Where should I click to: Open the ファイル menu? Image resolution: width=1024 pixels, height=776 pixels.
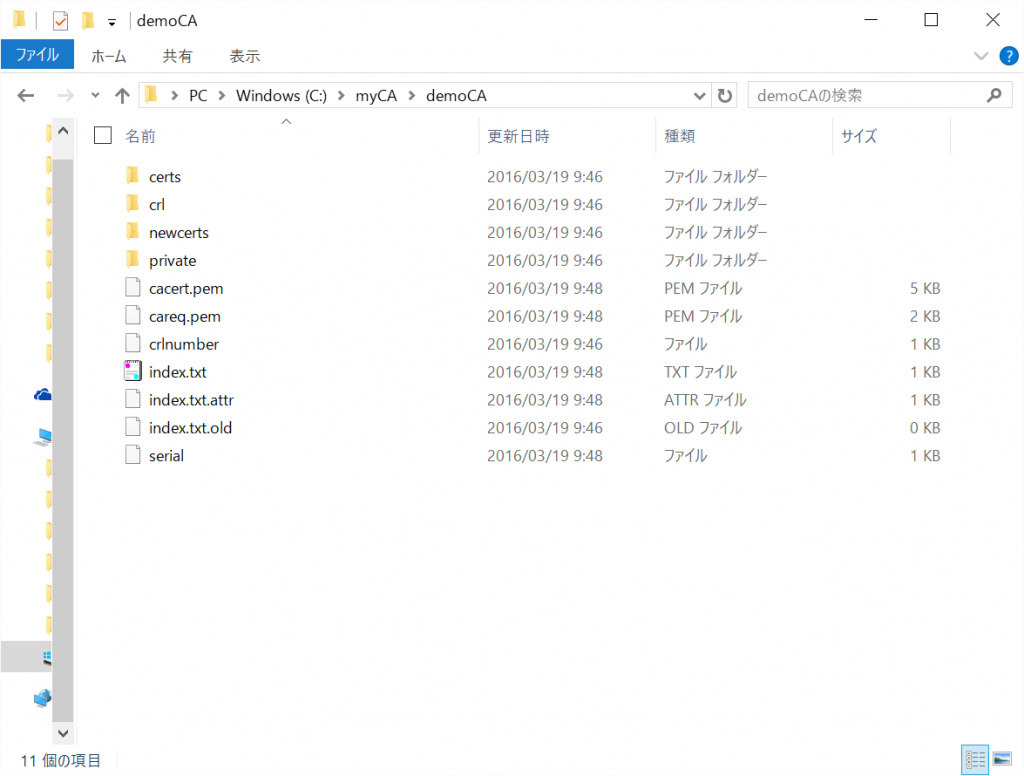pyautogui.click(x=37, y=55)
